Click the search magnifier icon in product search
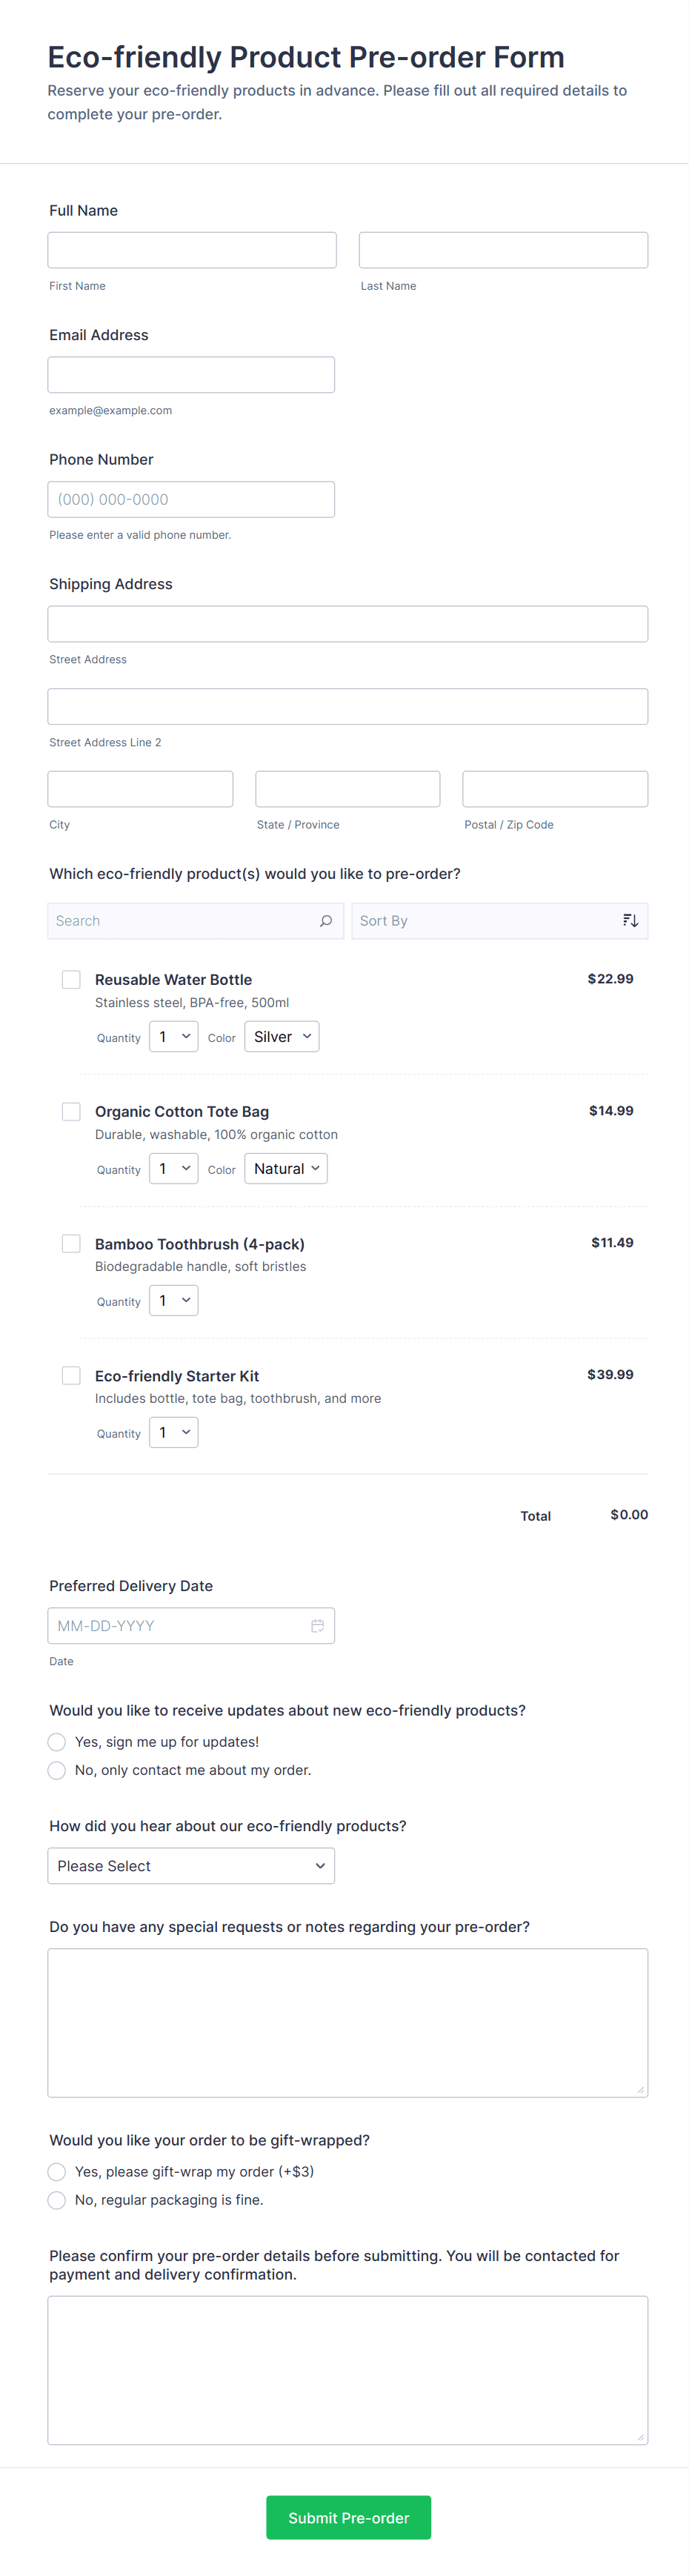Image resolution: width=689 pixels, height=2576 pixels. 326,921
